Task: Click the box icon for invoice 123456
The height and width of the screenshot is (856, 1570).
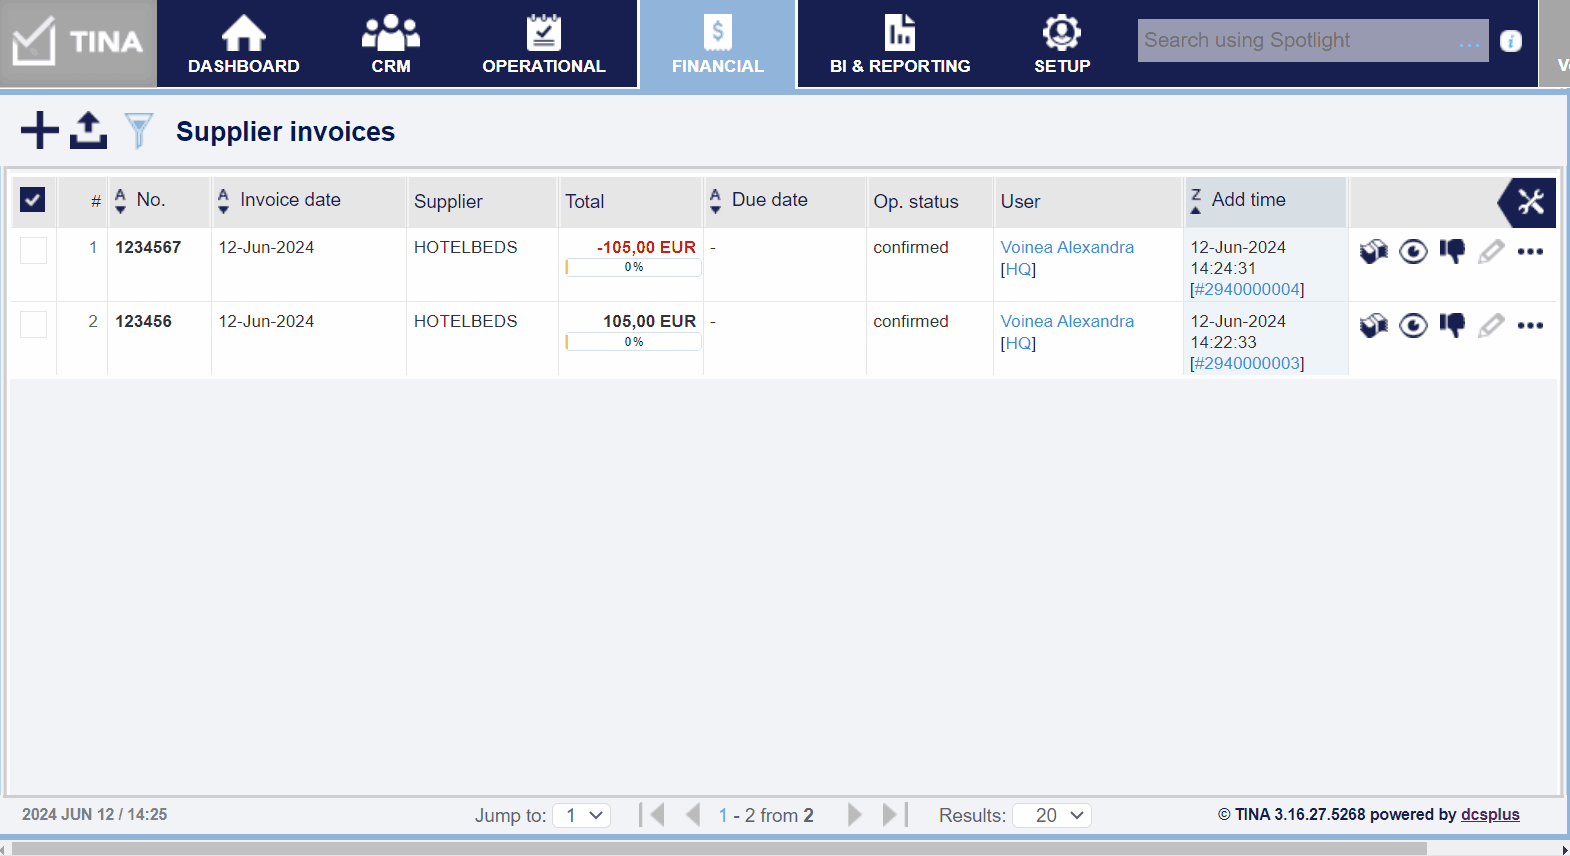Action: [1374, 325]
